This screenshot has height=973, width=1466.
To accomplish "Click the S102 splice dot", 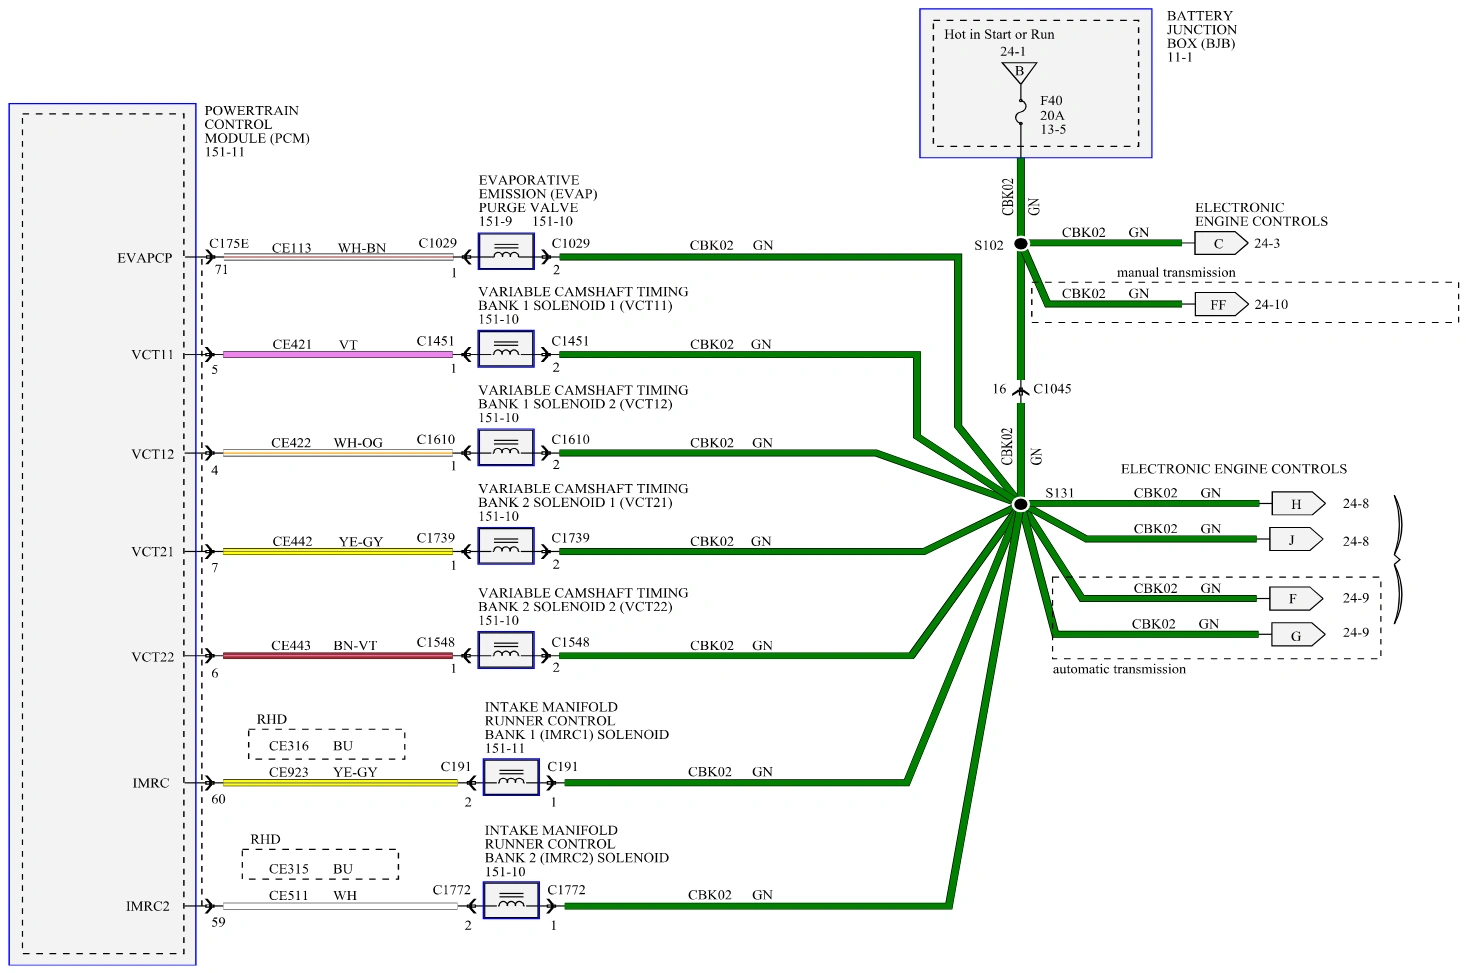I will pos(1021,244).
